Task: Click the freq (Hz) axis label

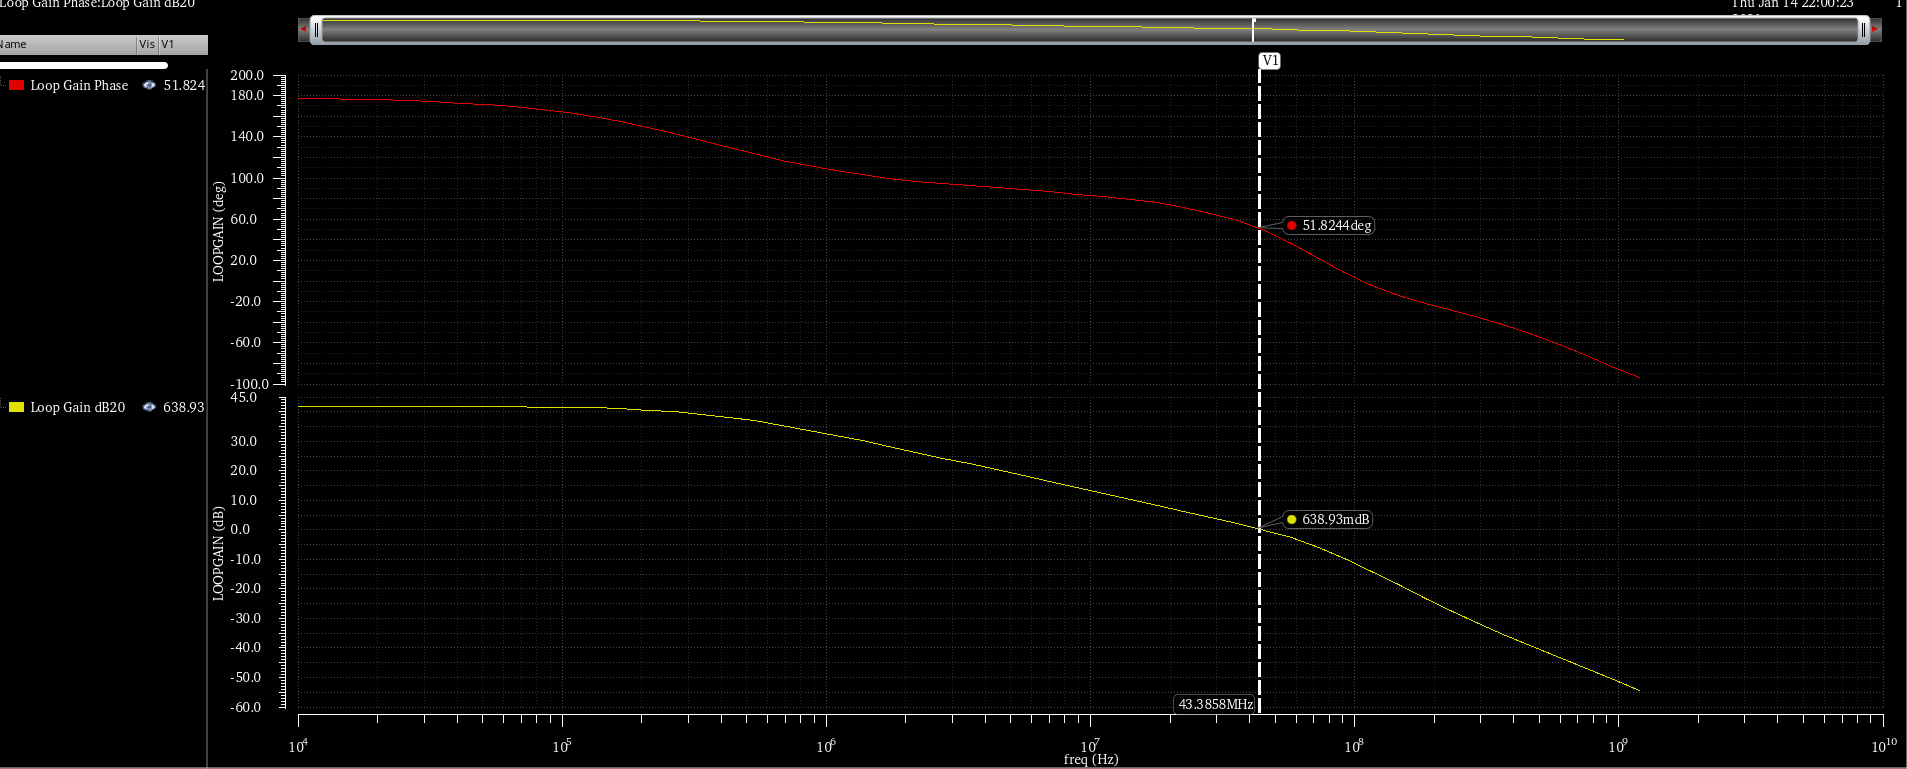Action: point(1091,760)
